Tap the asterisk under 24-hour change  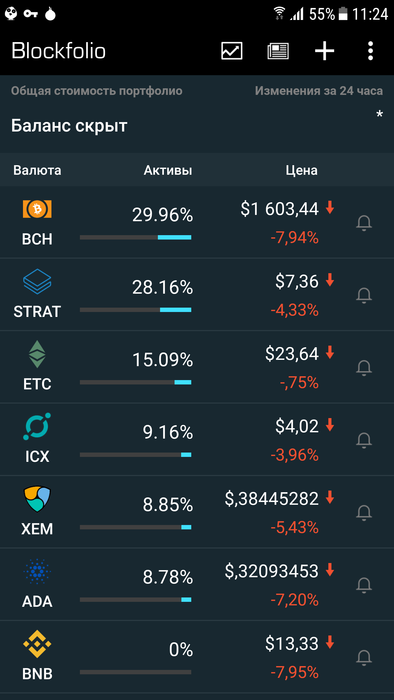379,114
